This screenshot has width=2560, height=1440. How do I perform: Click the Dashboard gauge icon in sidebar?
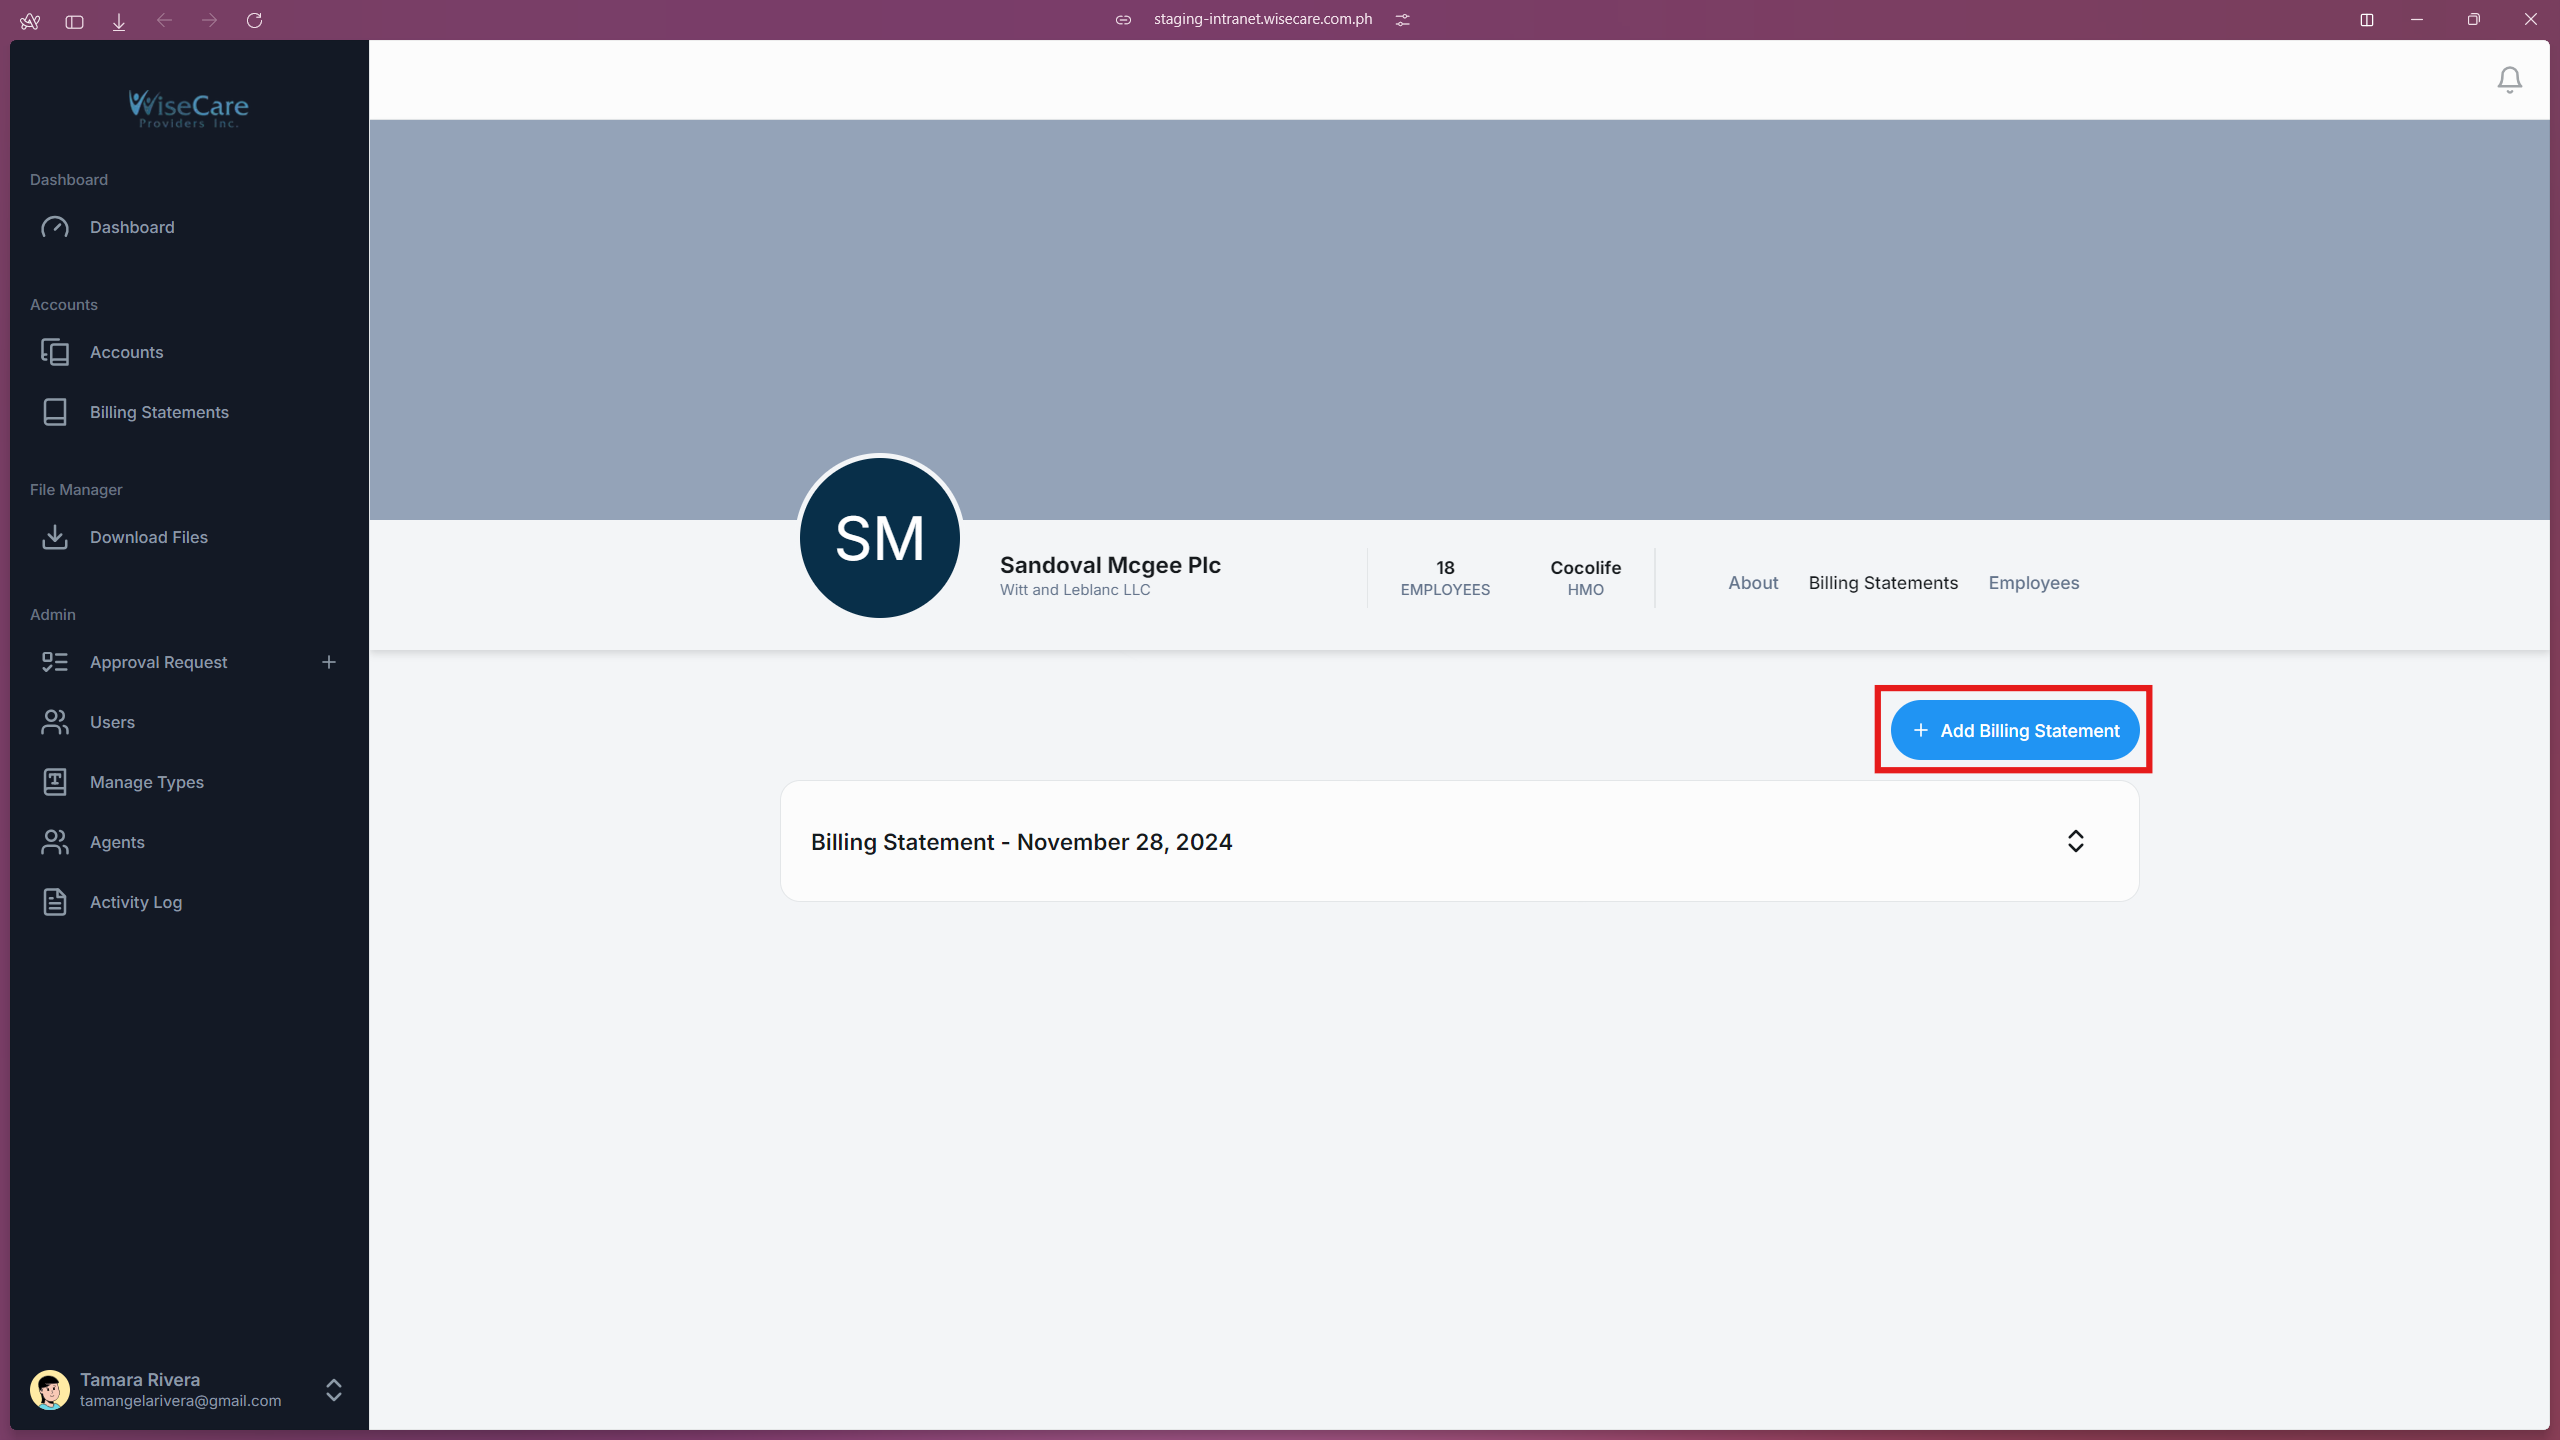55,227
